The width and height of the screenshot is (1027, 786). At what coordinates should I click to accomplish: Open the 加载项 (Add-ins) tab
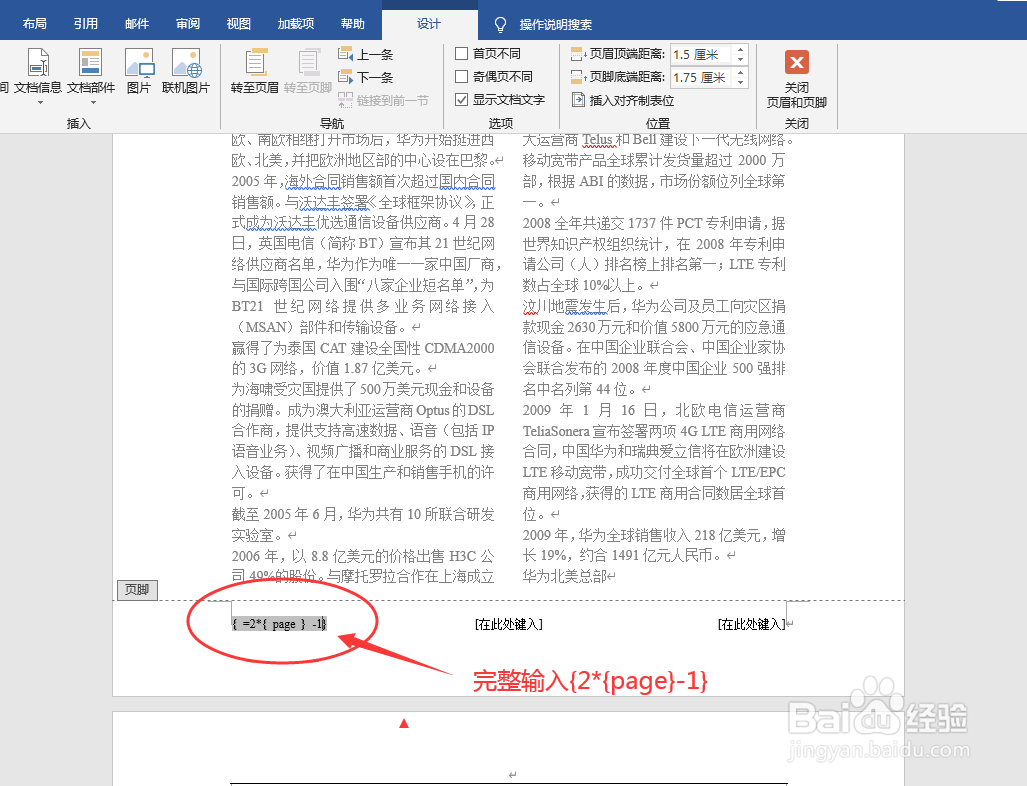(295, 24)
